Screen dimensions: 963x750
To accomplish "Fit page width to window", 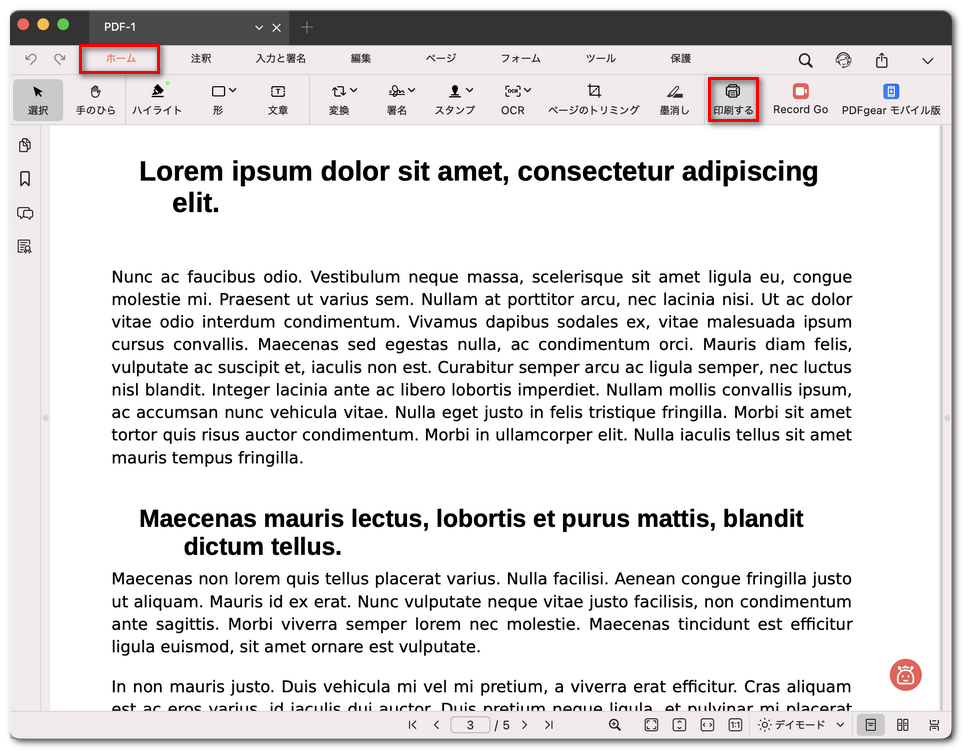I will click(x=708, y=725).
